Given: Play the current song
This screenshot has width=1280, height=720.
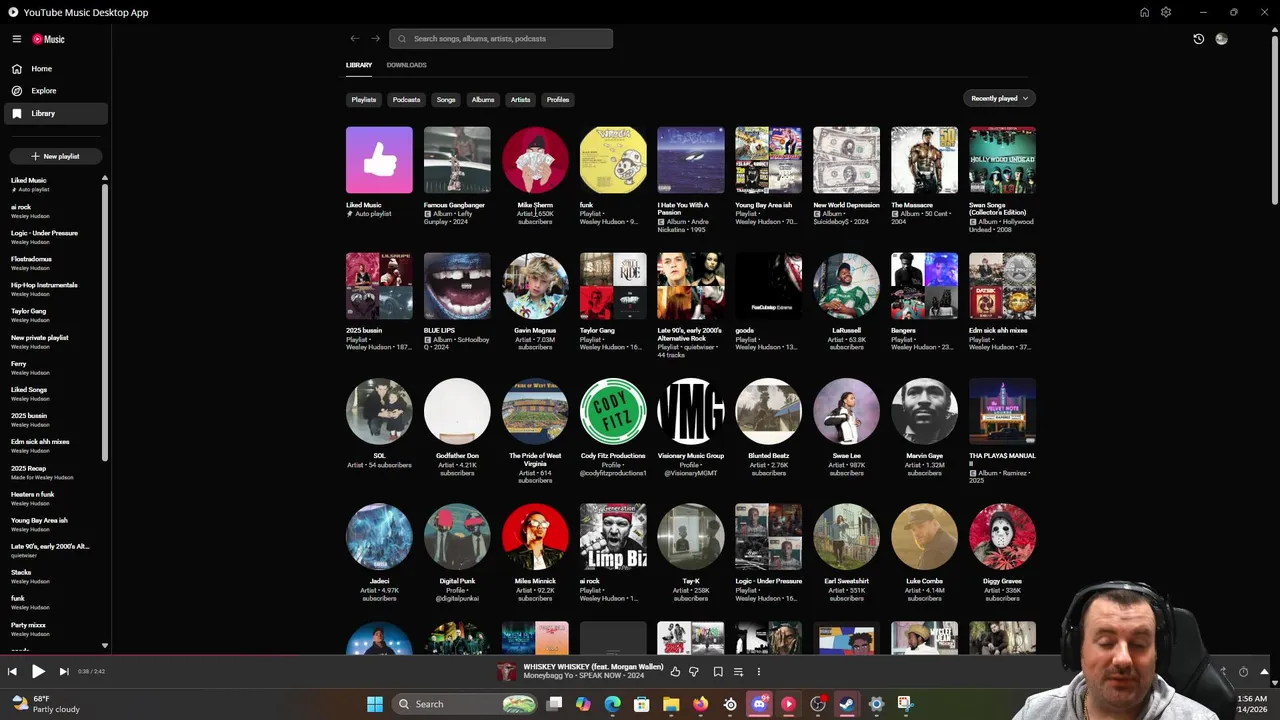Looking at the screenshot, I should pyautogui.click(x=38, y=672).
